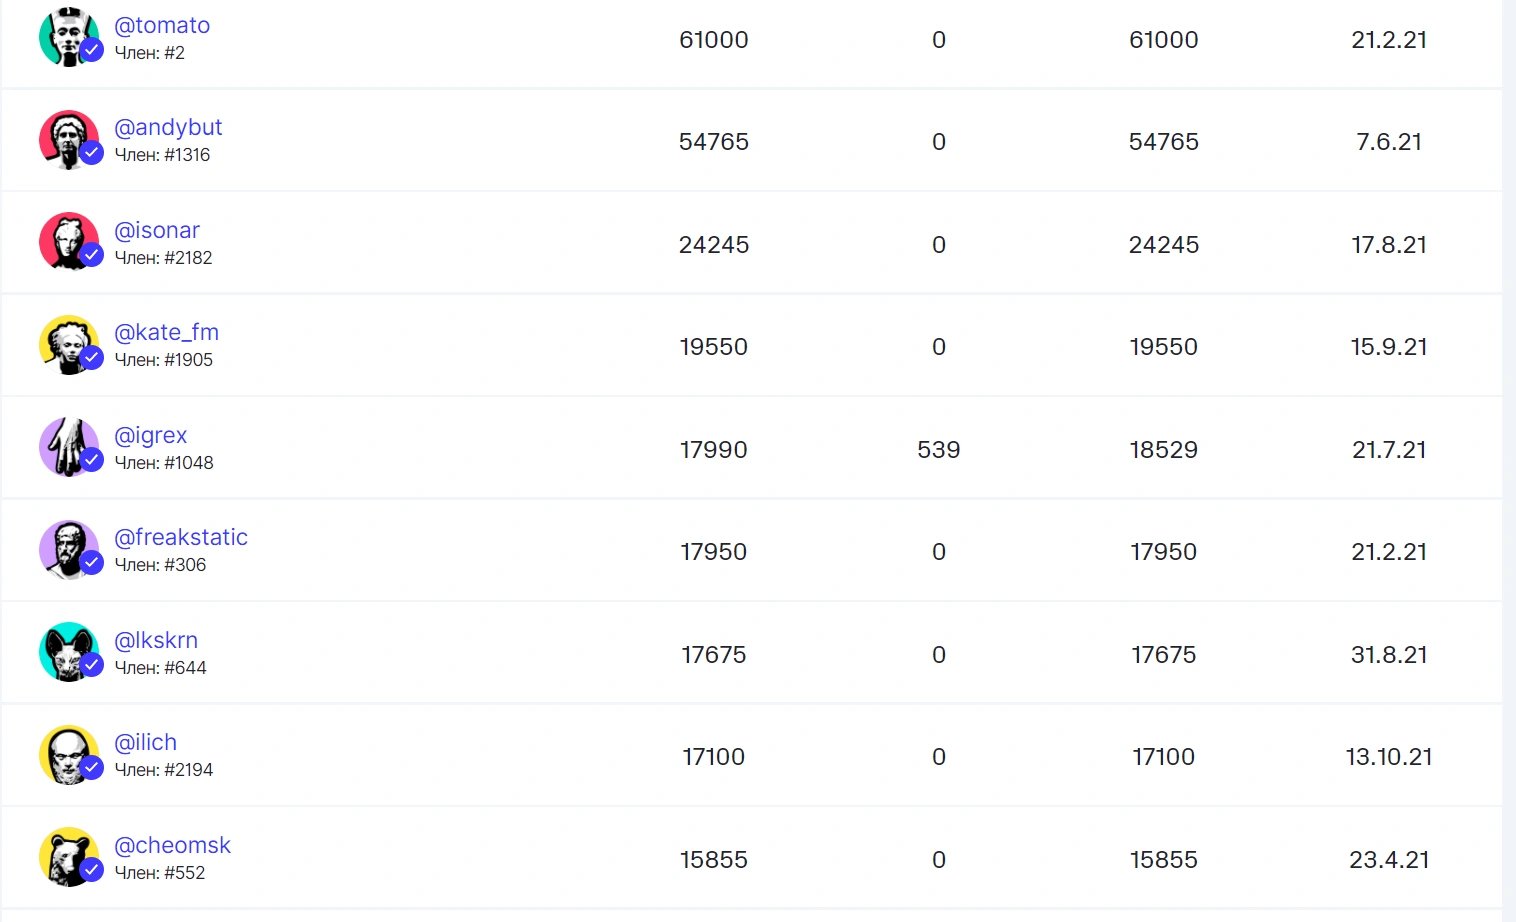
Task: Click @tomato's pharaoh avatar icon
Action: [68, 38]
